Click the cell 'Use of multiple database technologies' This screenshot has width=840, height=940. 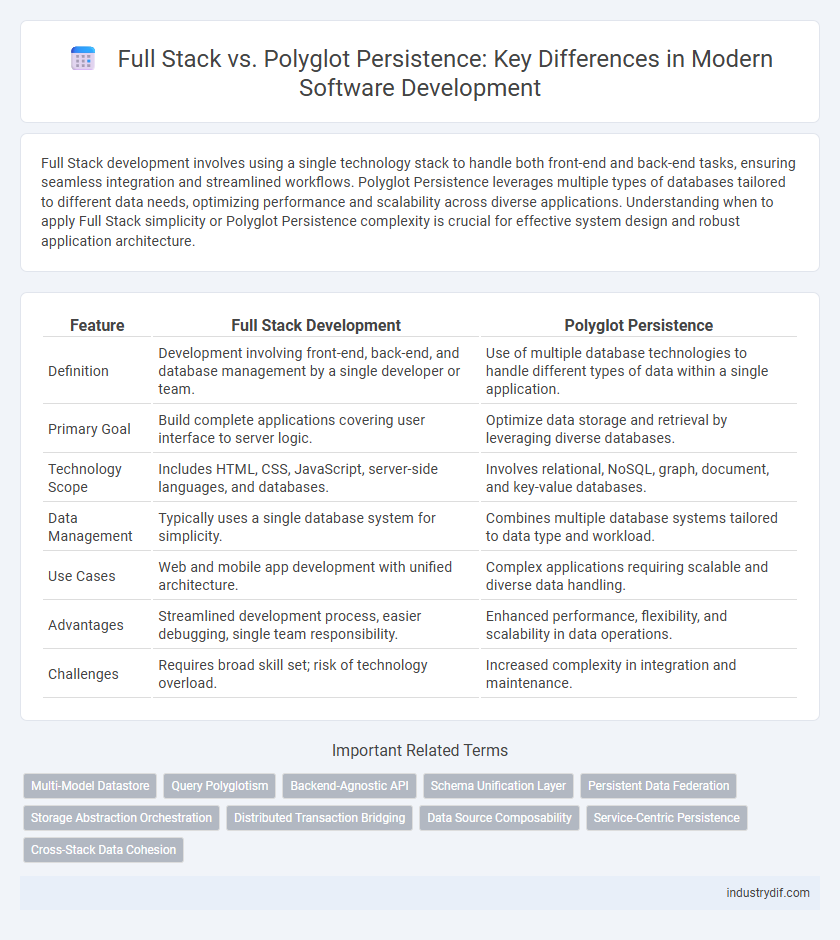click(x=639, y=370)
